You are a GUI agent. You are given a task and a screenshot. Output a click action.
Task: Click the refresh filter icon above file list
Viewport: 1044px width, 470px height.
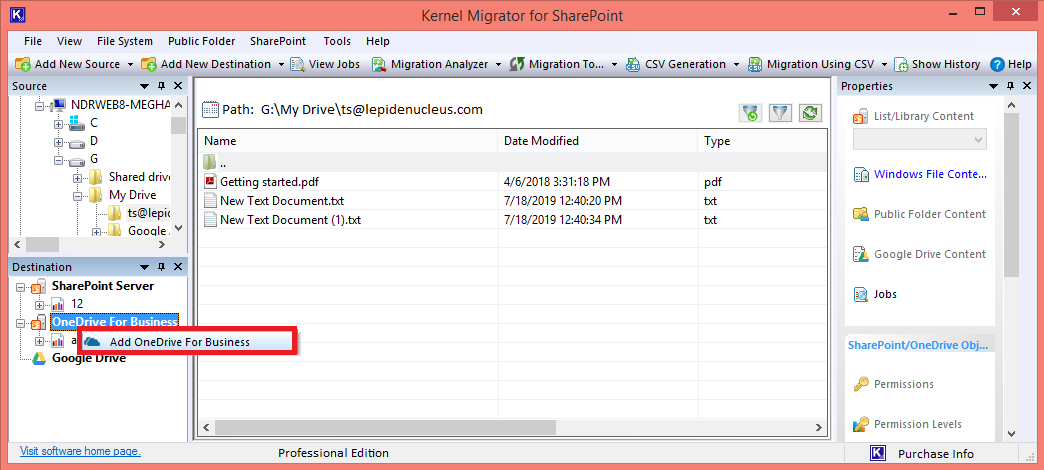click(750, 113)
